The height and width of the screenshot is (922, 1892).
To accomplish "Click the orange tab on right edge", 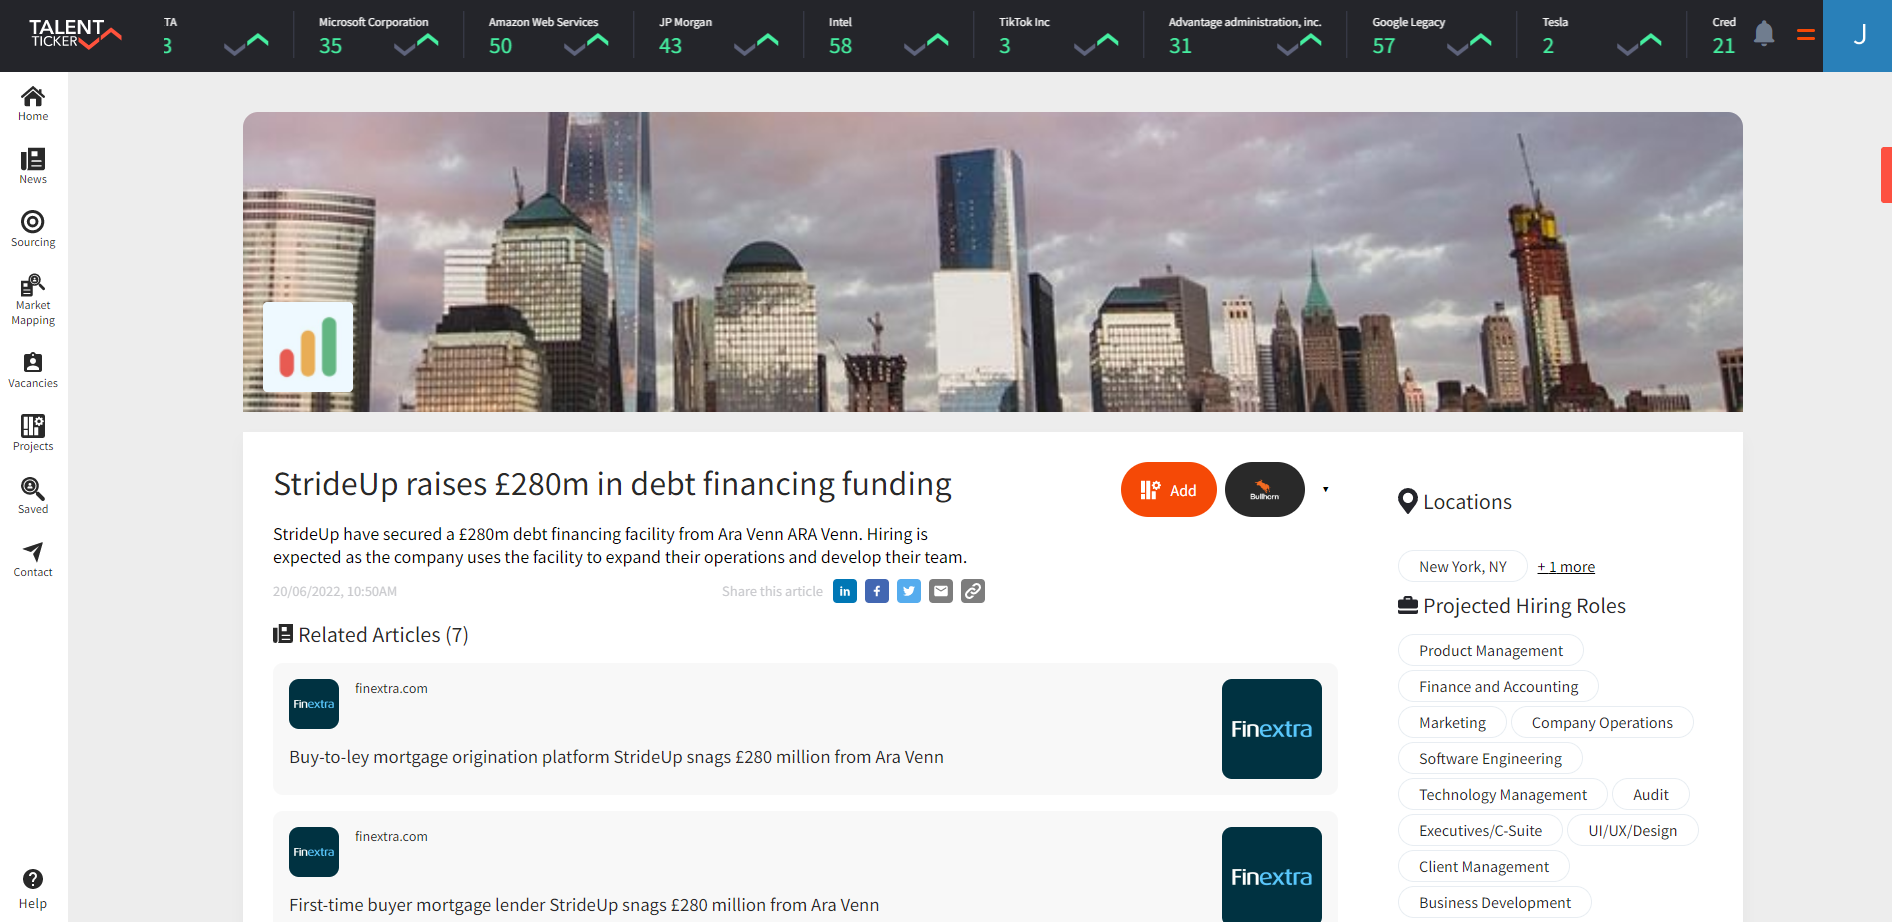I will [1886, 175].
